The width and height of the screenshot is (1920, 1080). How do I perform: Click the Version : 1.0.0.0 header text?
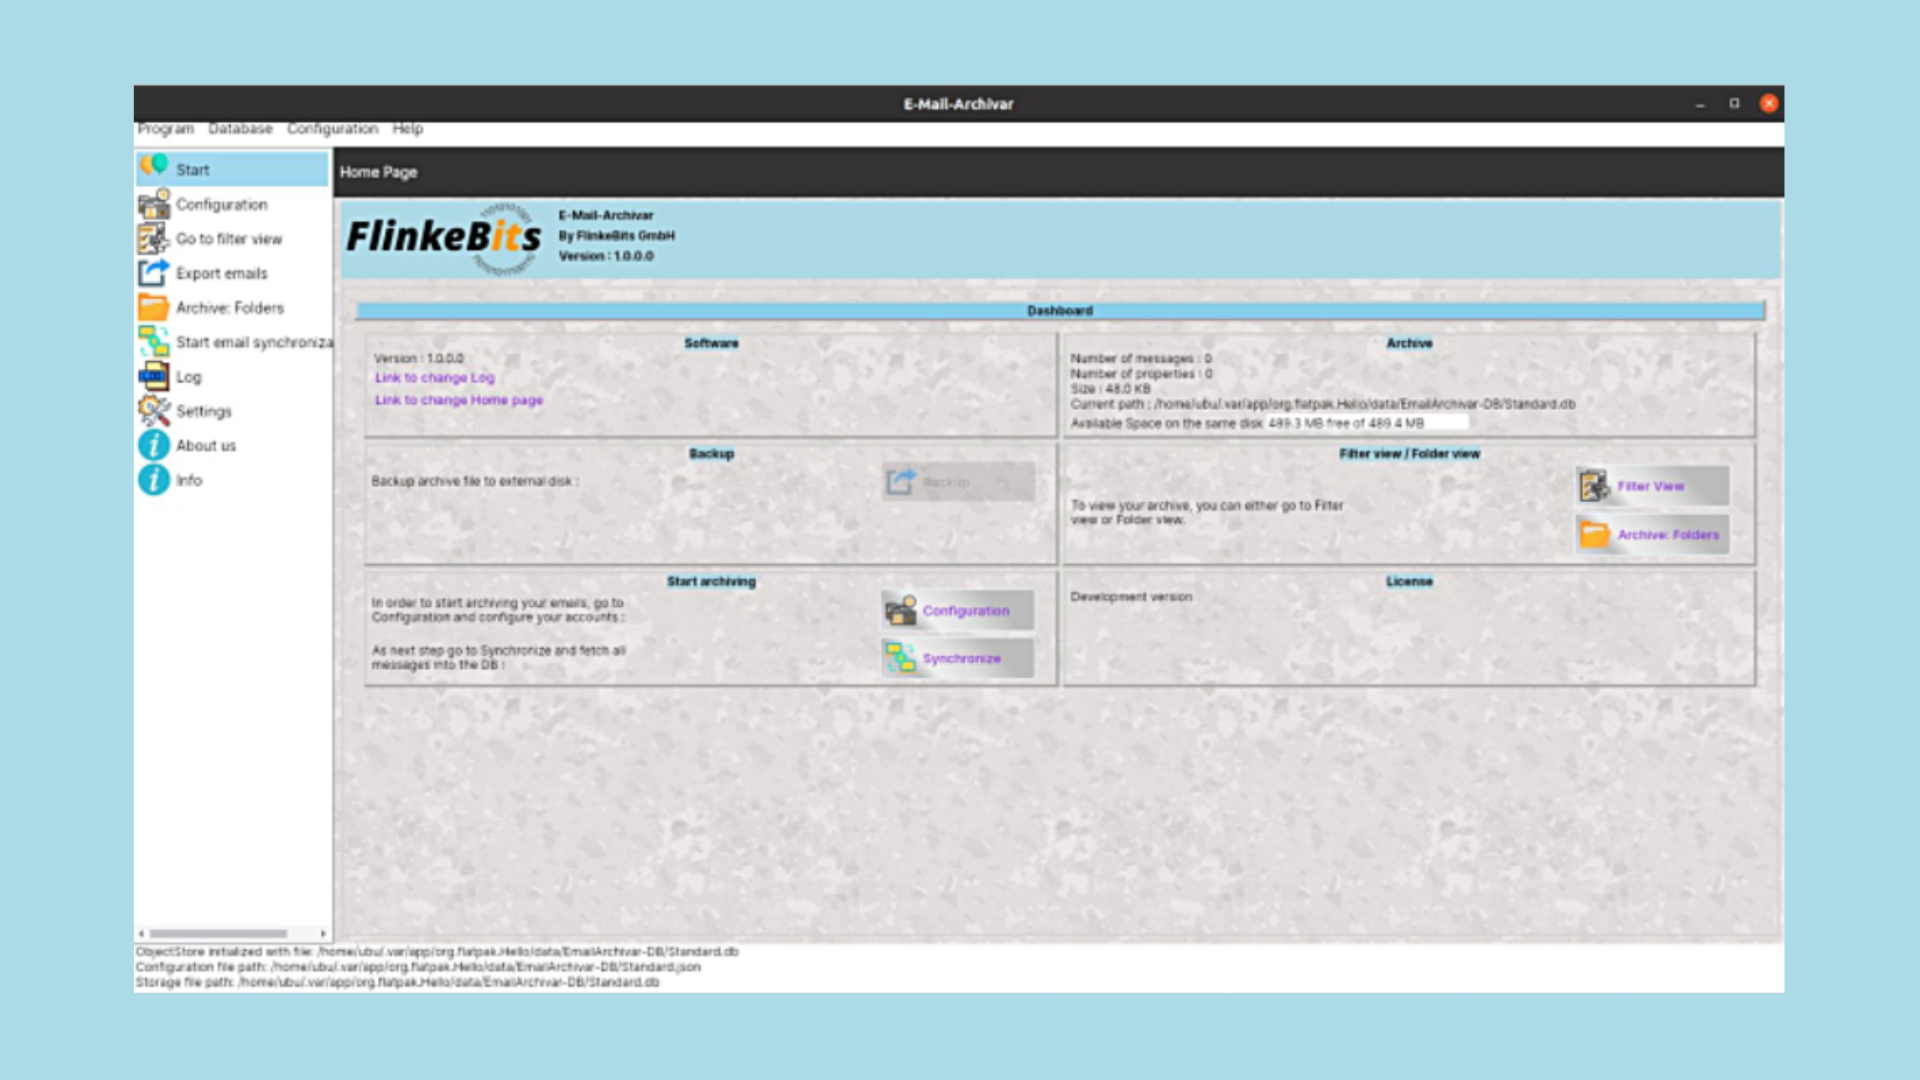(x=606, y=256)
